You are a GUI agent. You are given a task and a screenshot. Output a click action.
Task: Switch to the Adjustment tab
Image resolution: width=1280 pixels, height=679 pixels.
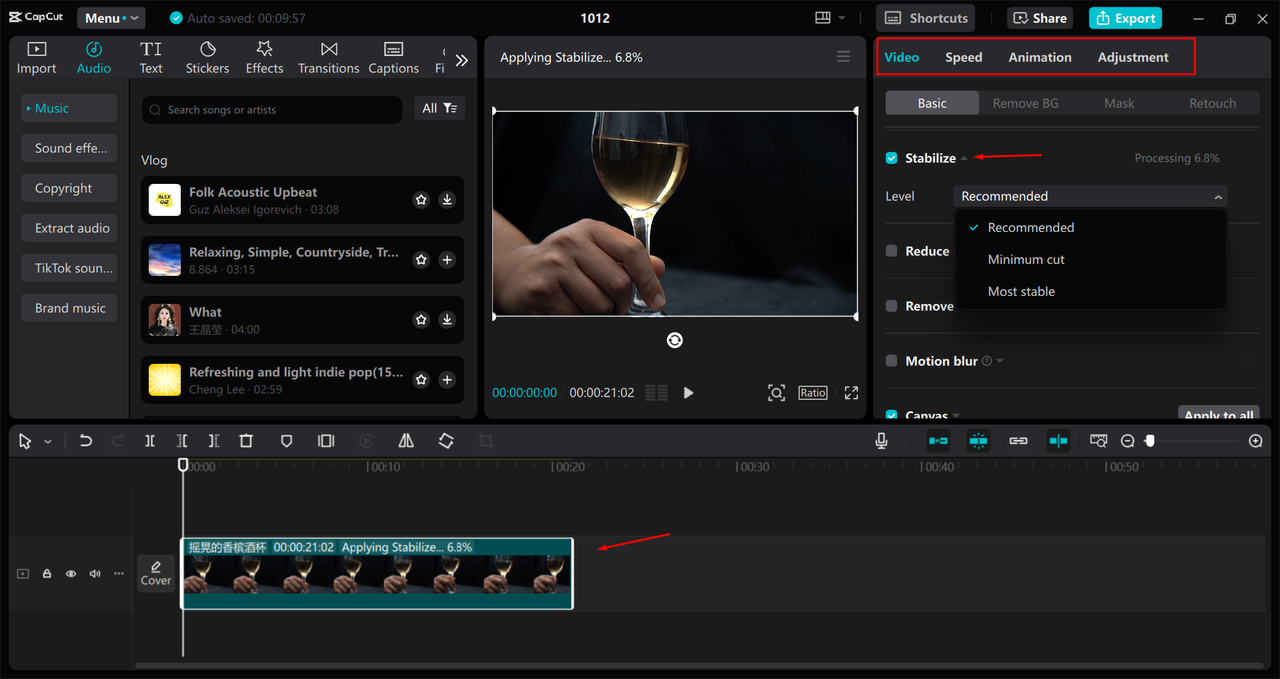[x=1133, y=57]
